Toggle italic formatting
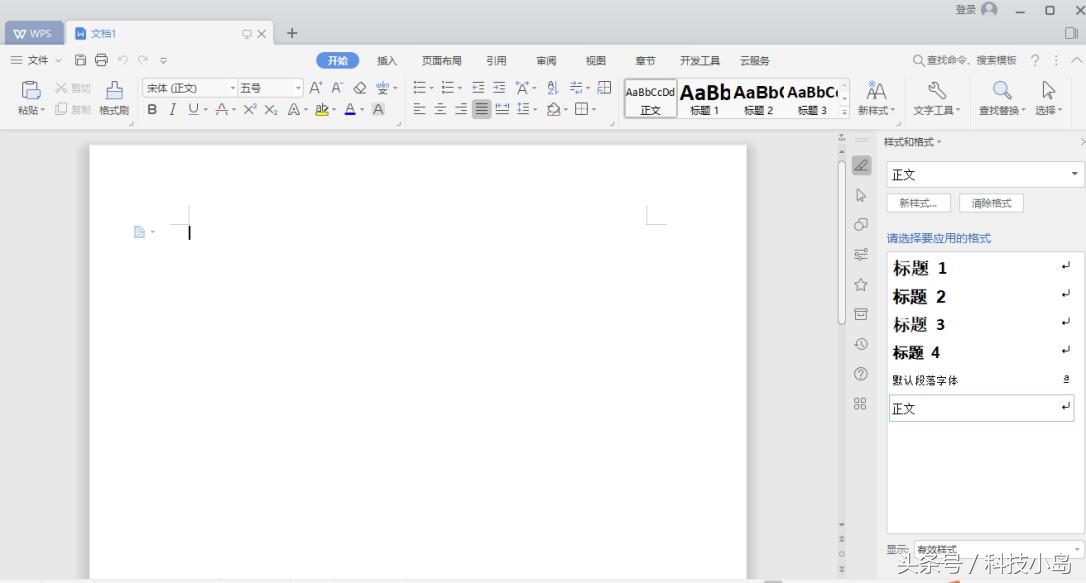This screenshot has height=583, width=1086. (x=172, y=110)
